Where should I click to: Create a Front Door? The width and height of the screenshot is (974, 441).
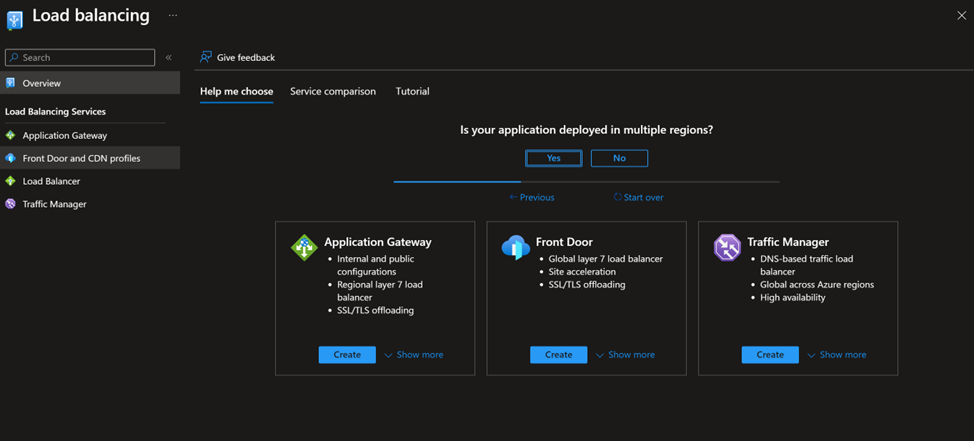pos(558,355)
